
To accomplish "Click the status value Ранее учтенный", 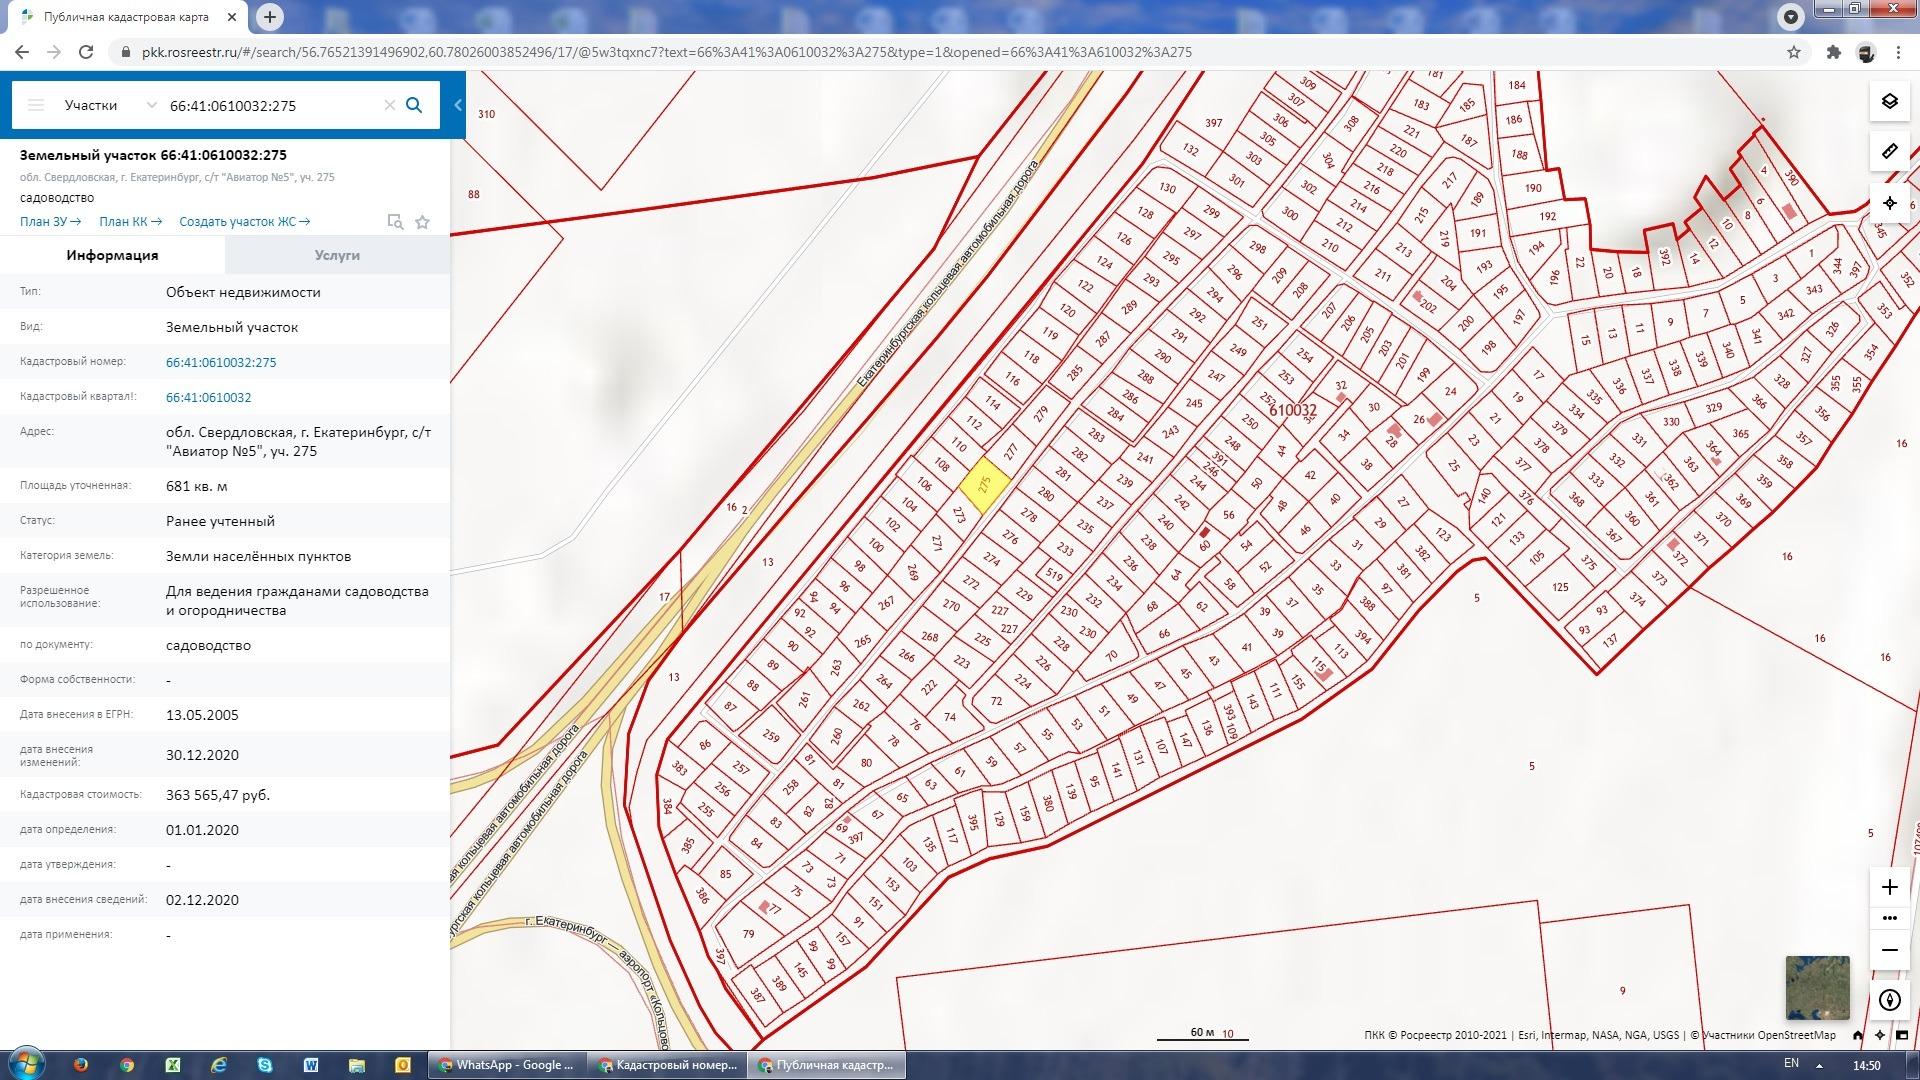I will (220, 521).
